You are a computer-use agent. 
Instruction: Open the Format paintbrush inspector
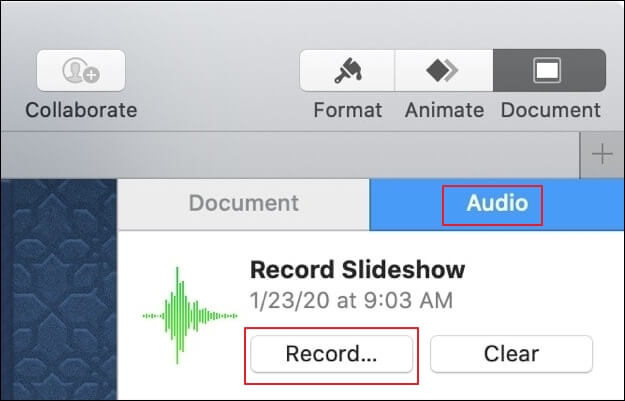347,71
